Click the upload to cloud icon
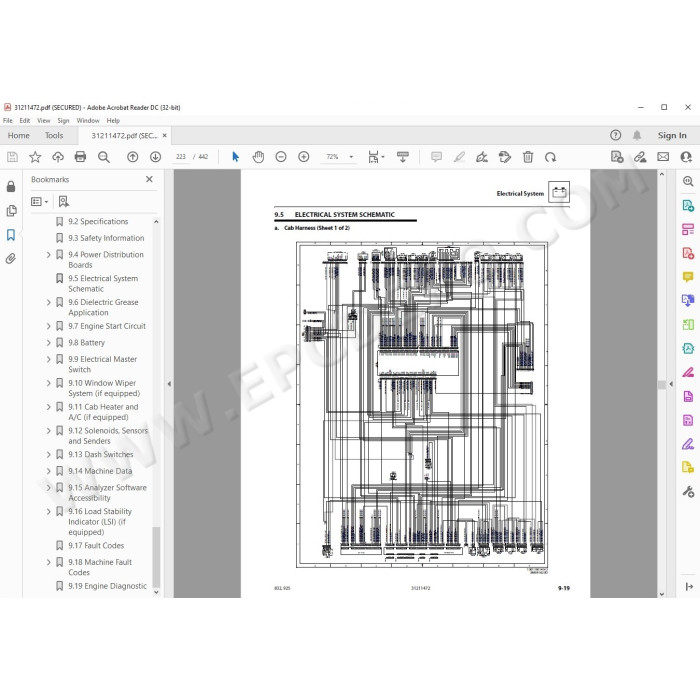This screenshot has width=700, height=700. (58, 157)
